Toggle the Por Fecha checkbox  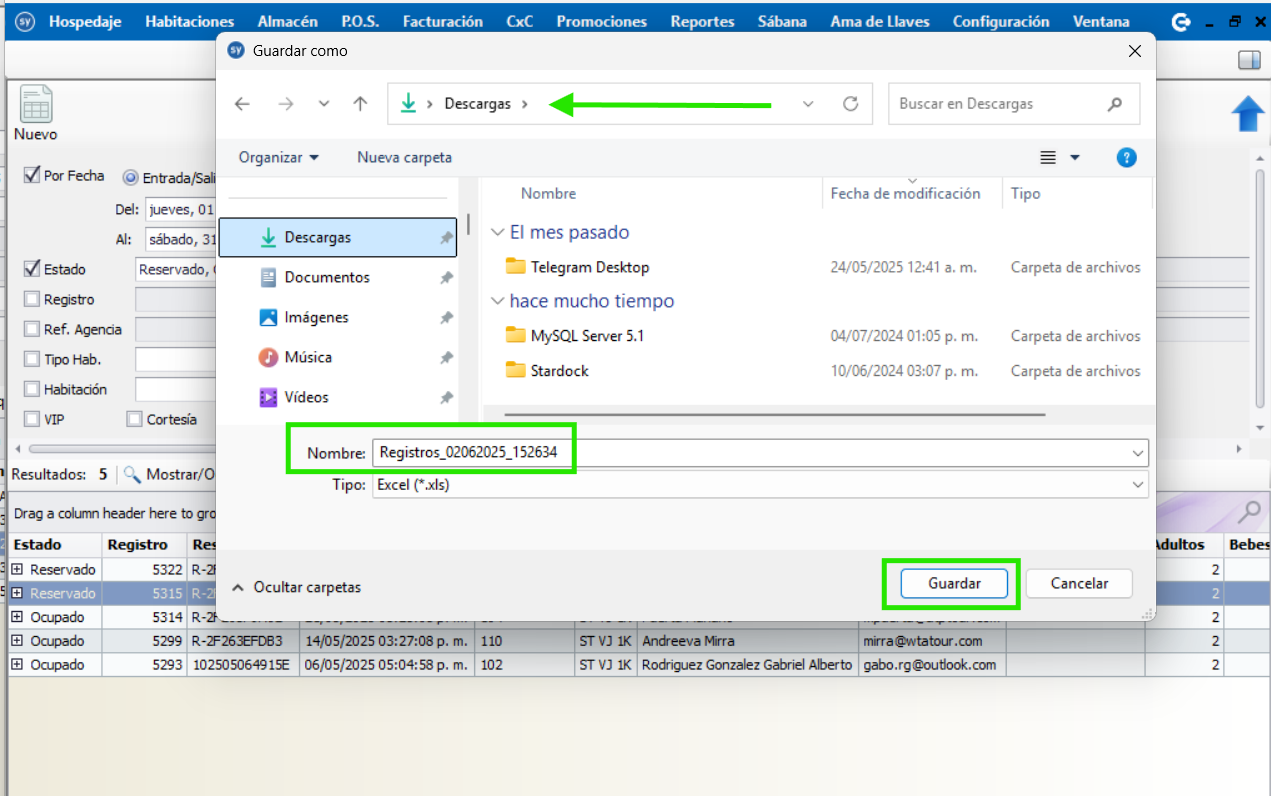tap(32, 176)
